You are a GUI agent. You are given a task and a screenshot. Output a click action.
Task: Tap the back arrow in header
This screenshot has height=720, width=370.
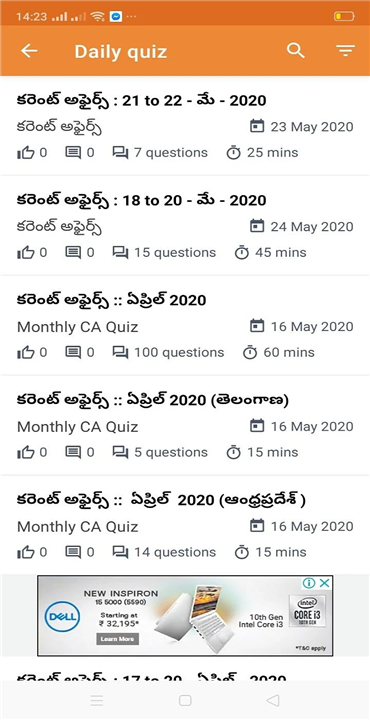tap(29, 51)
